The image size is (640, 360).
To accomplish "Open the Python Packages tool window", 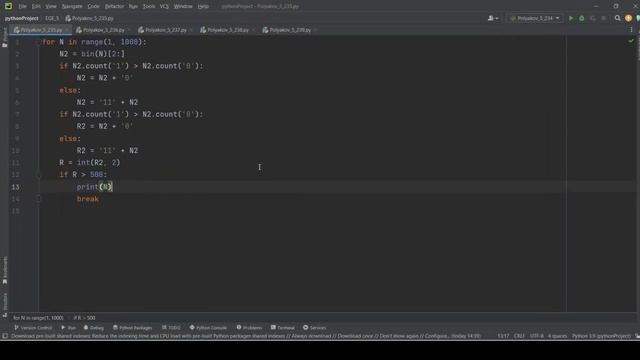I will point(132,328).
